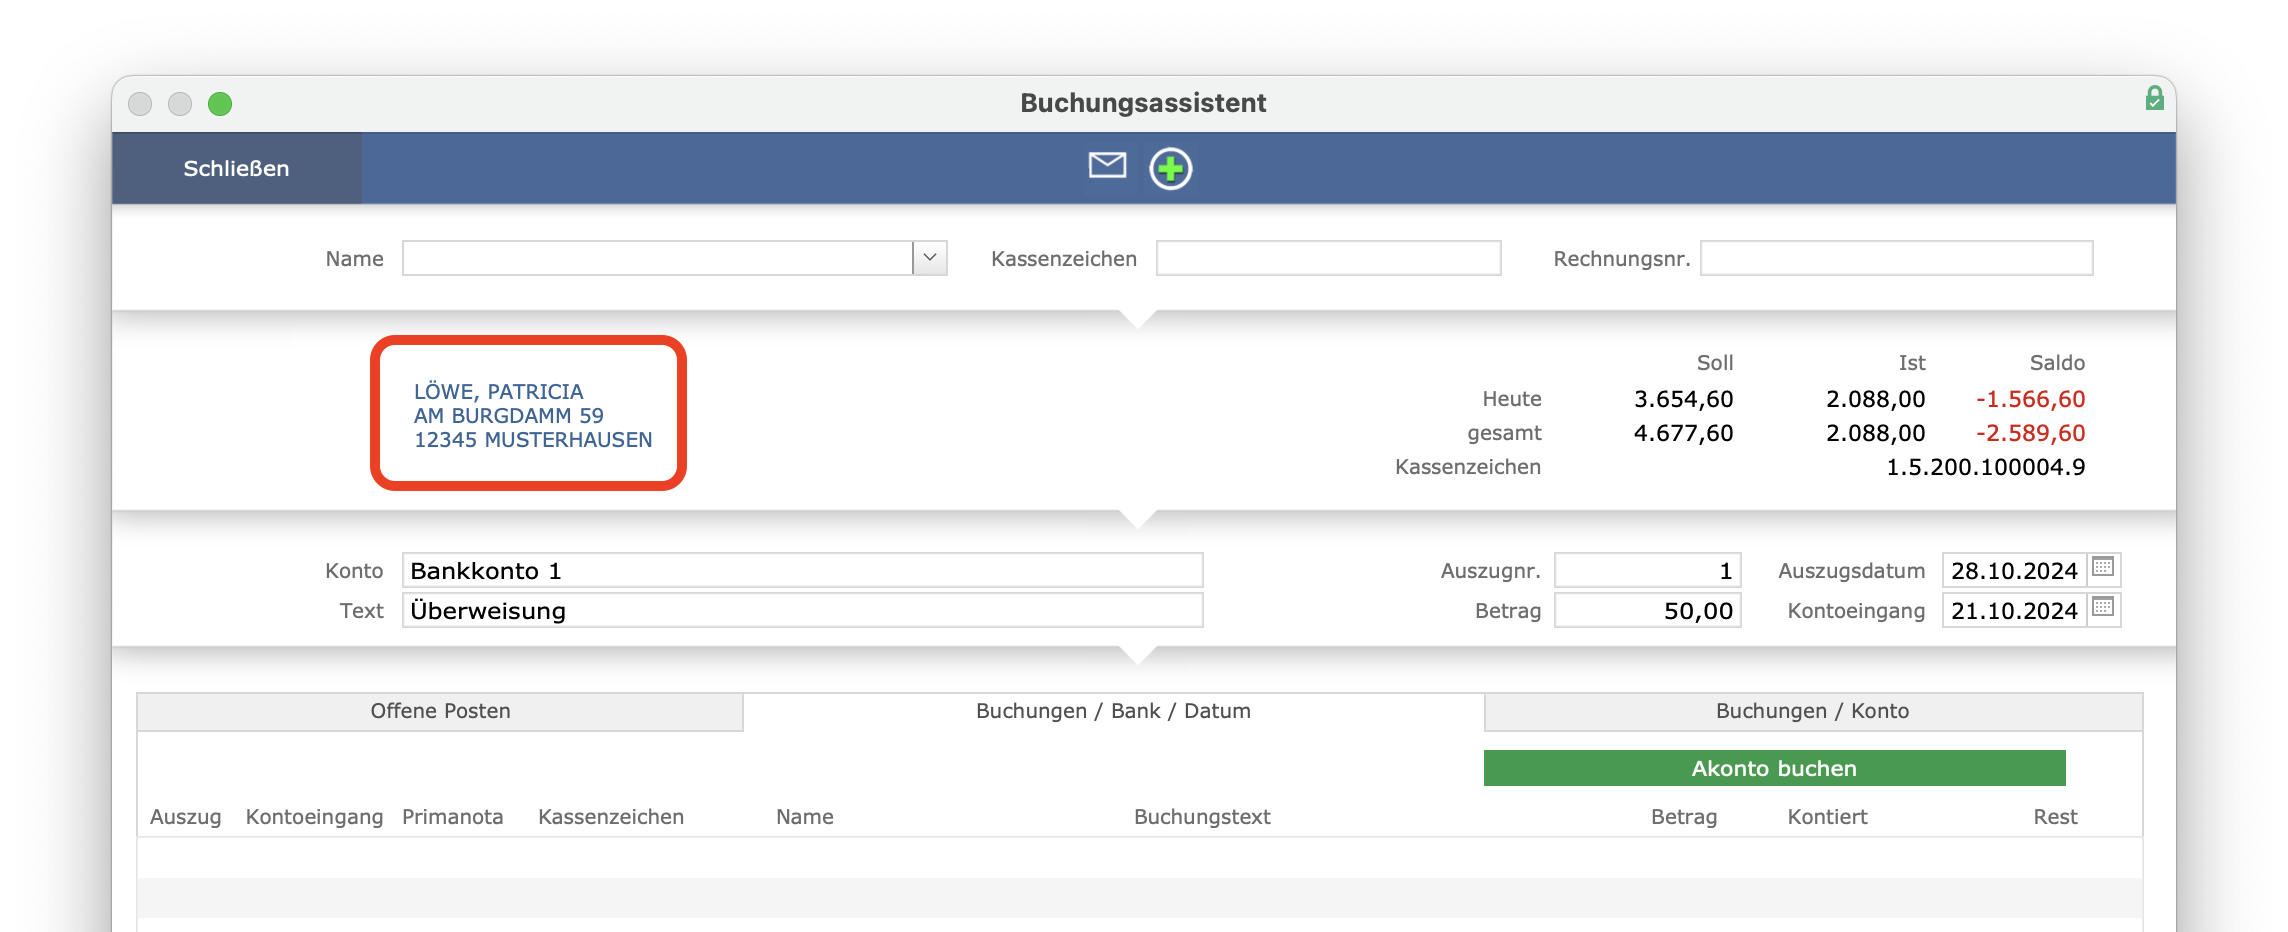Click the Heute Ist value 2.088,00

pos(1875,399)
